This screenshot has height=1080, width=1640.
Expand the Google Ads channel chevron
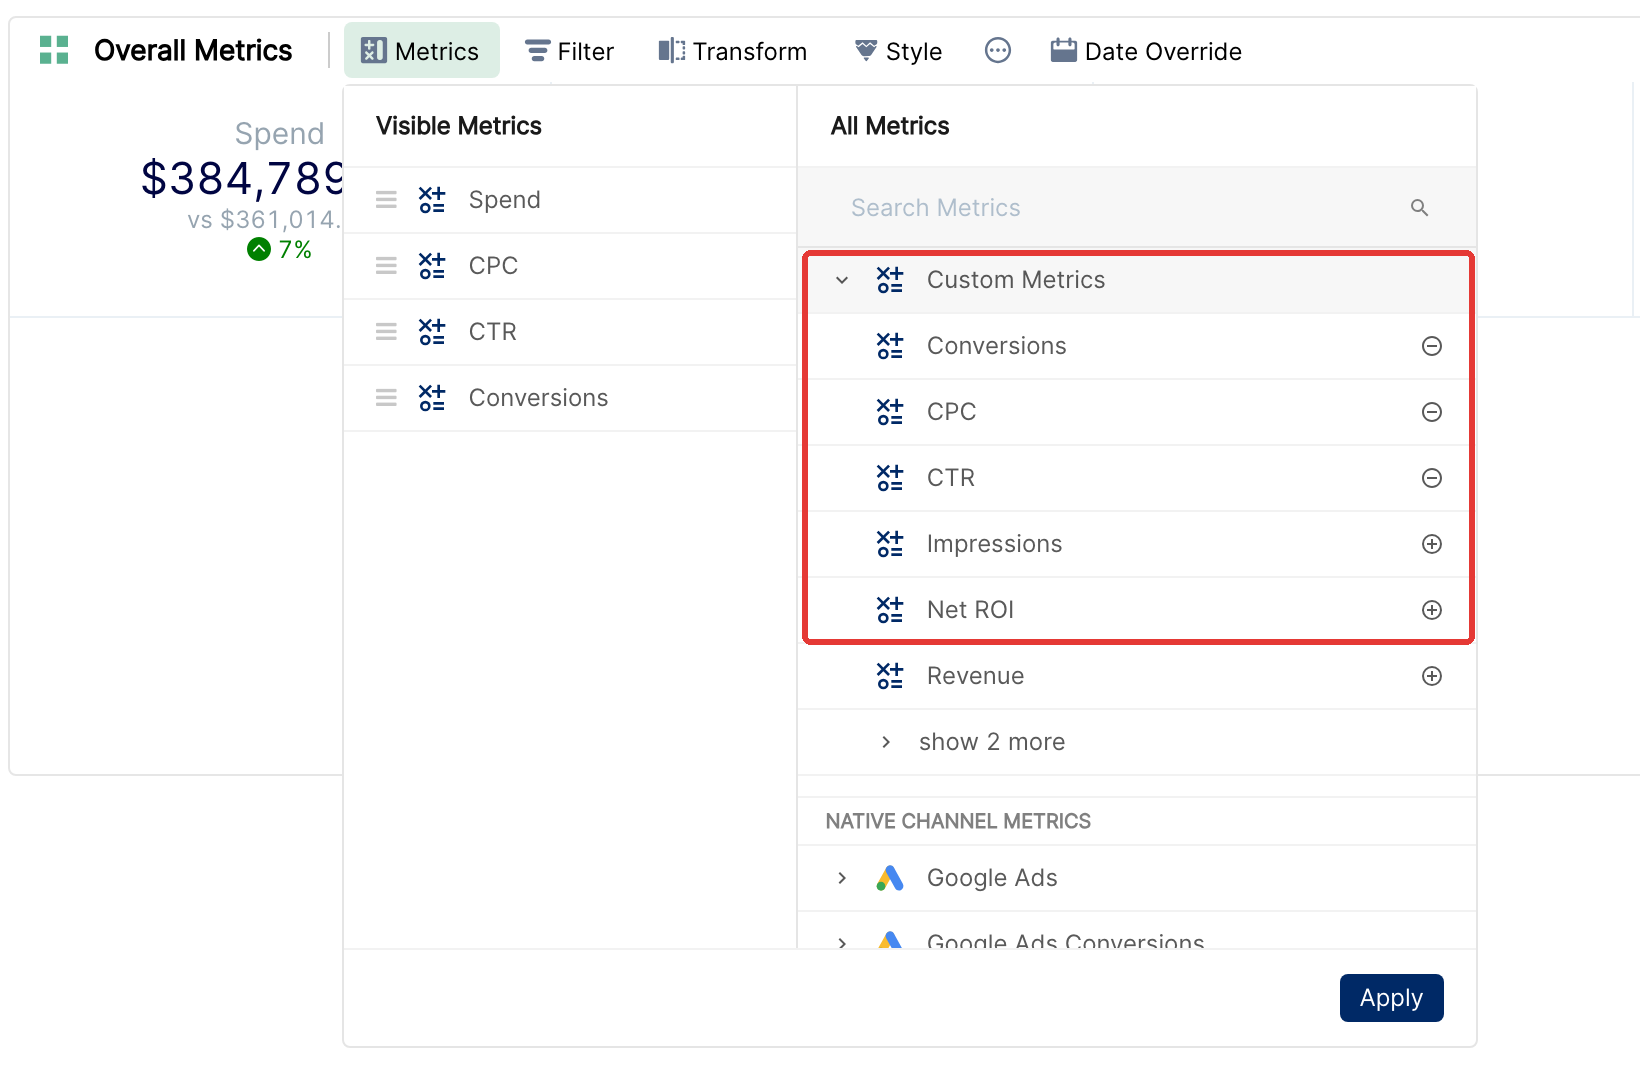point(842,878)
